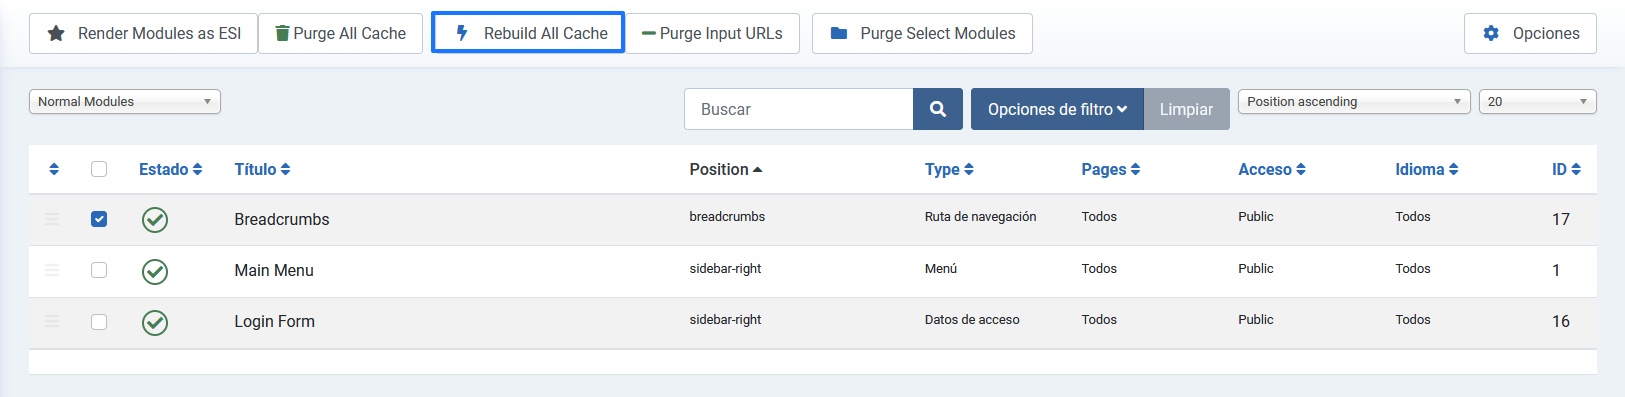Click 'Datos de acceso' type cell
The width and height of the screenshot is (1625, 397).
pos(972,320)
